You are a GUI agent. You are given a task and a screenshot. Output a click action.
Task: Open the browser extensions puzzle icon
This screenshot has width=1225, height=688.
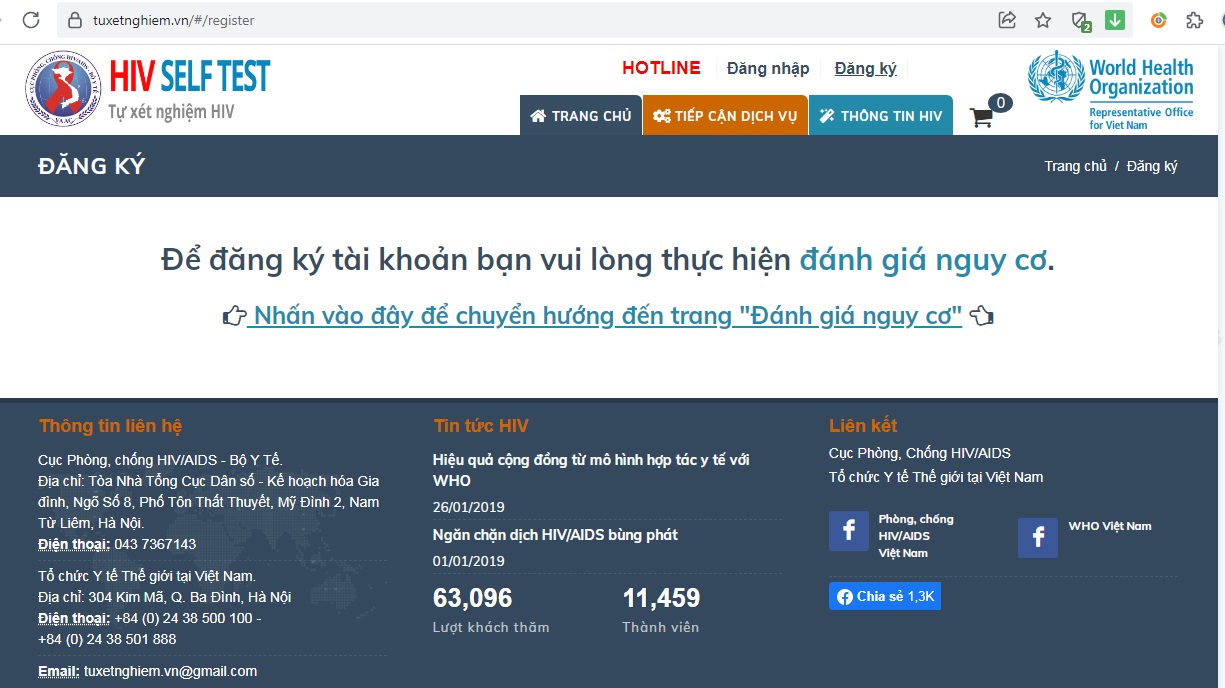tap(1194, 20)
